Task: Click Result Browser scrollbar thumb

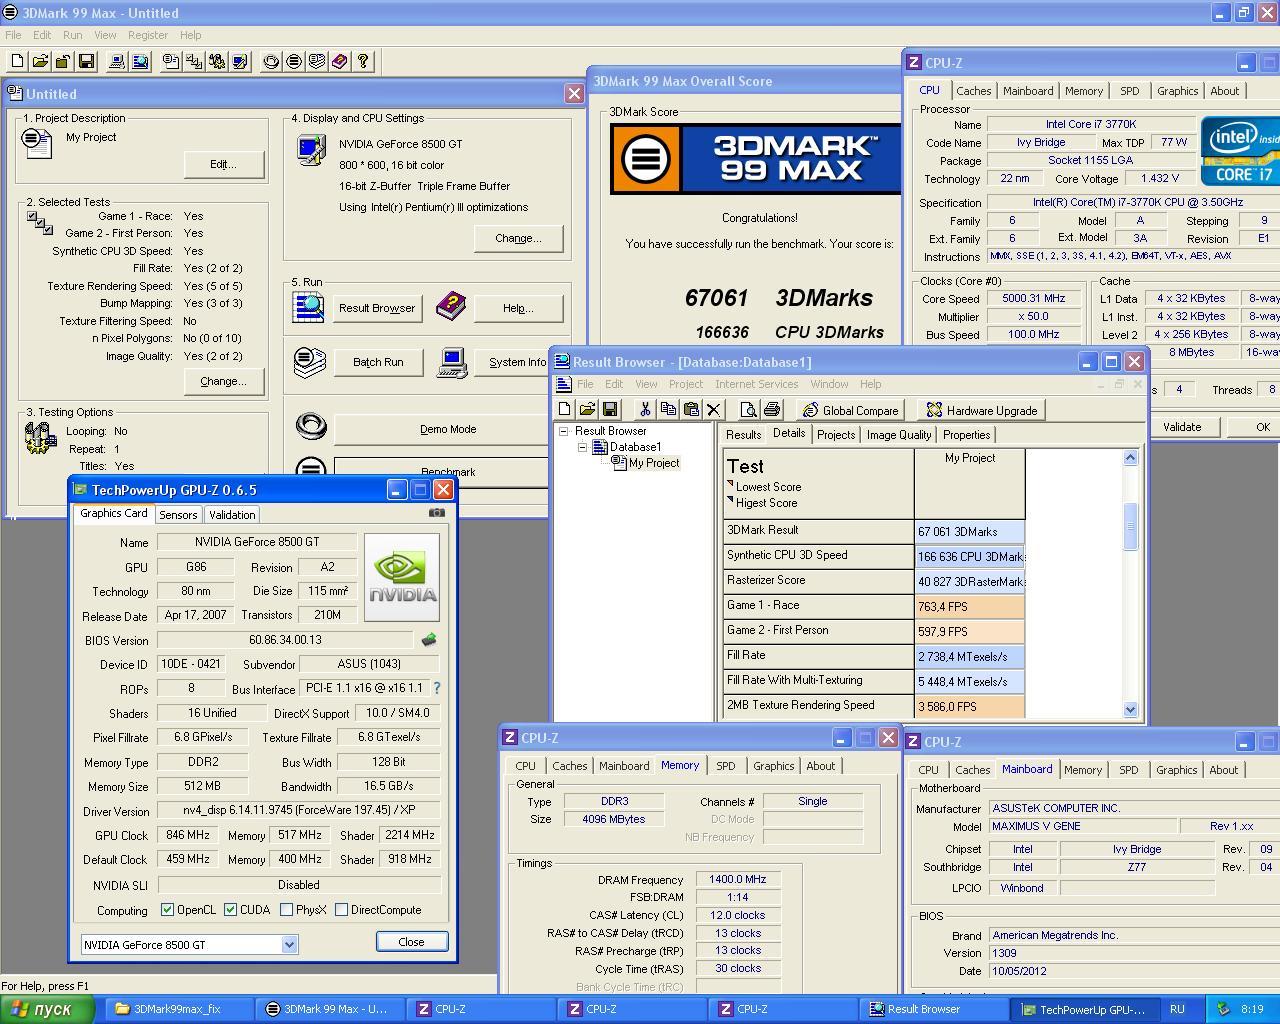Action: 1130,527
